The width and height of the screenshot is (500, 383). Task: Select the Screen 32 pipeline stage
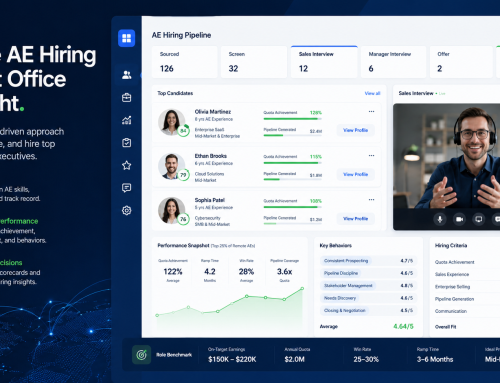click(254, 62)
